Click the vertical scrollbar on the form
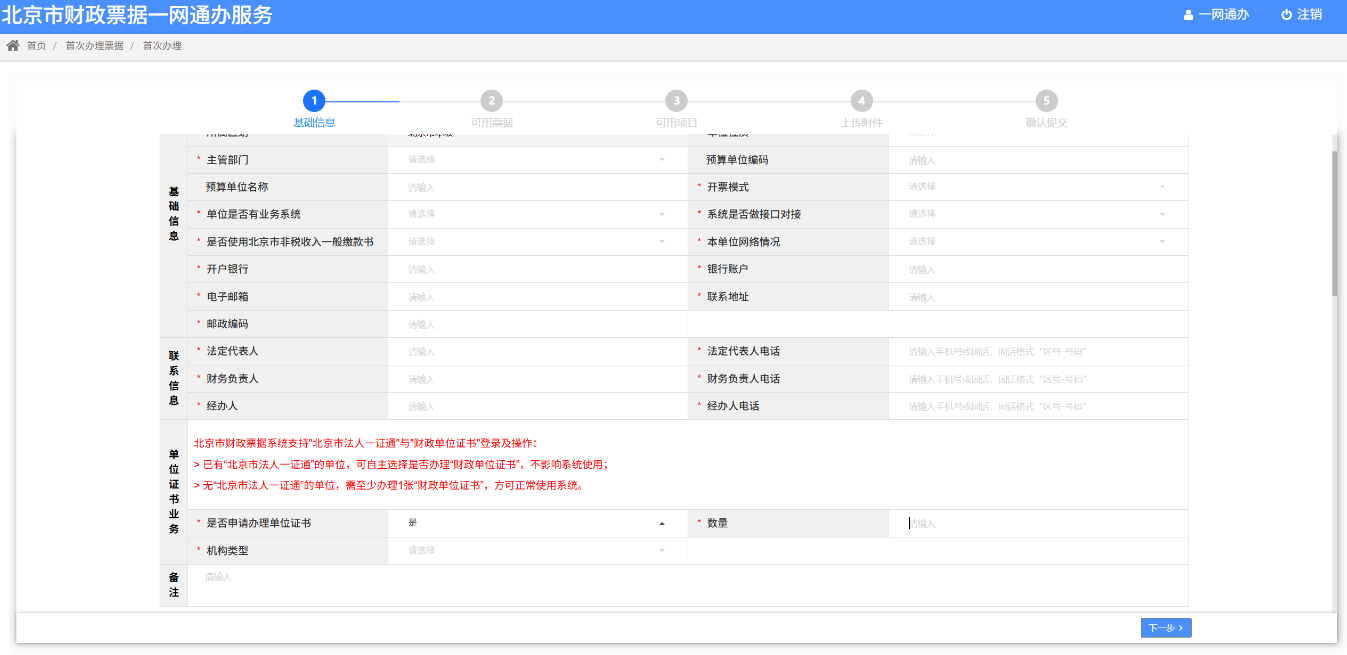1347x655 pixels. 1333,222
